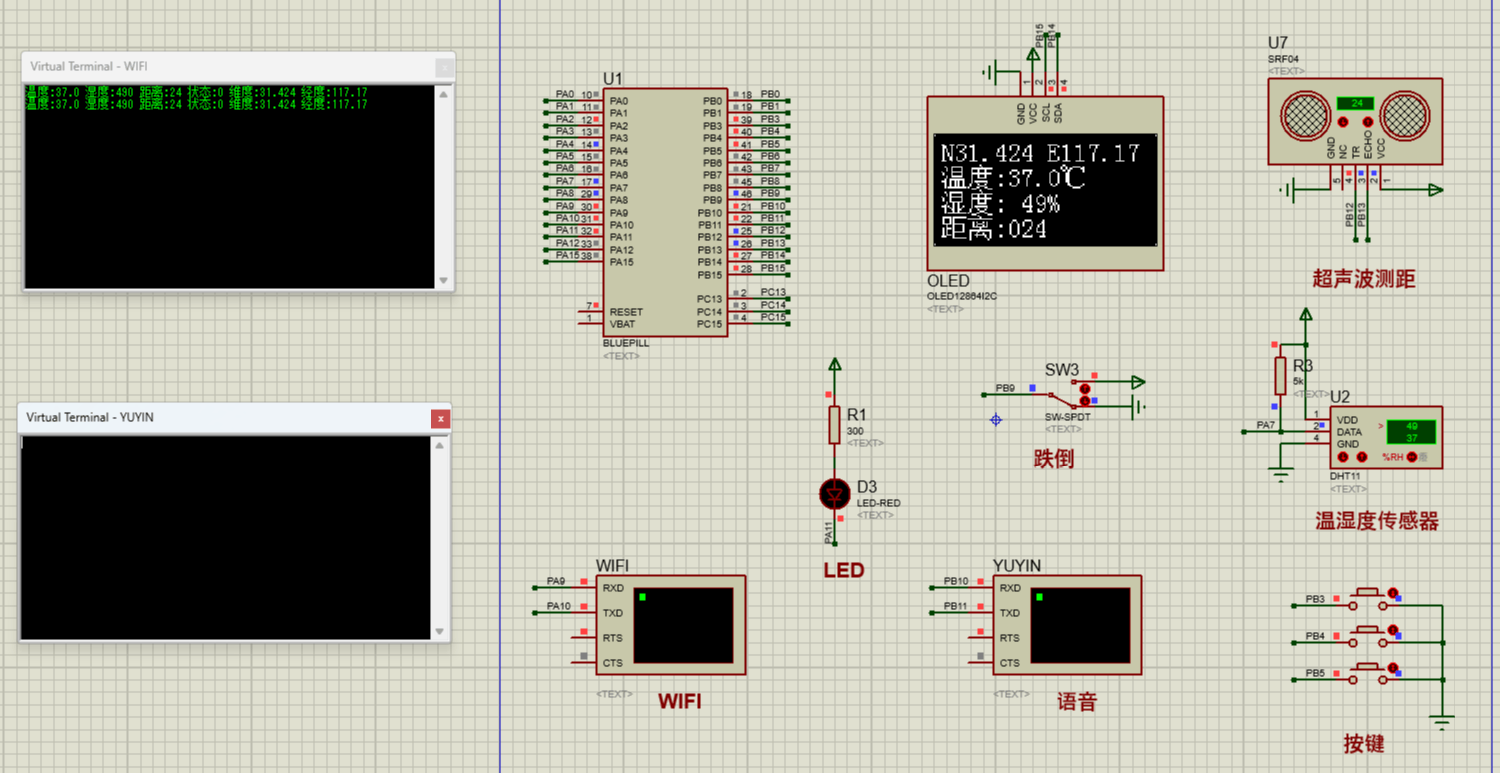The image size is (1500, 773).
Task: Click the SRF04 distance decrease button
Action: pyautogui.click(x=1342, y=123)
